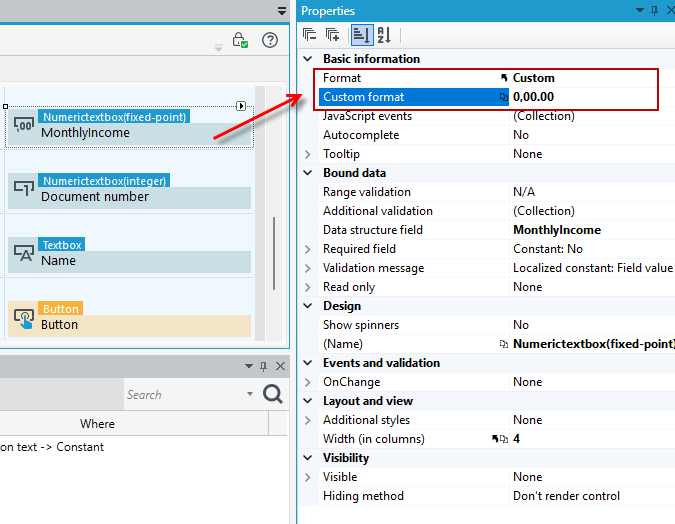Click the Custom value of Format
This screenshot has width=675, height=524.
tap(533, 78)
